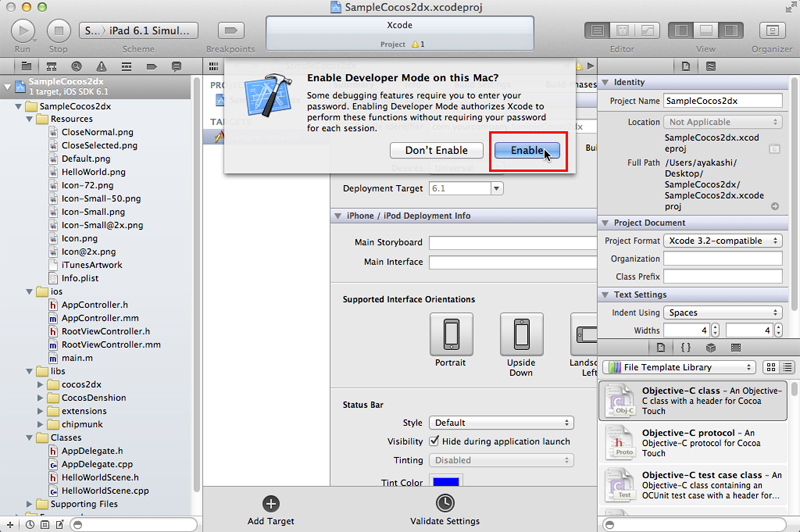Select HelloWorldScene.cpp file
The height and width of the screenshot is (532, 800).
click(x=105, y=491)
